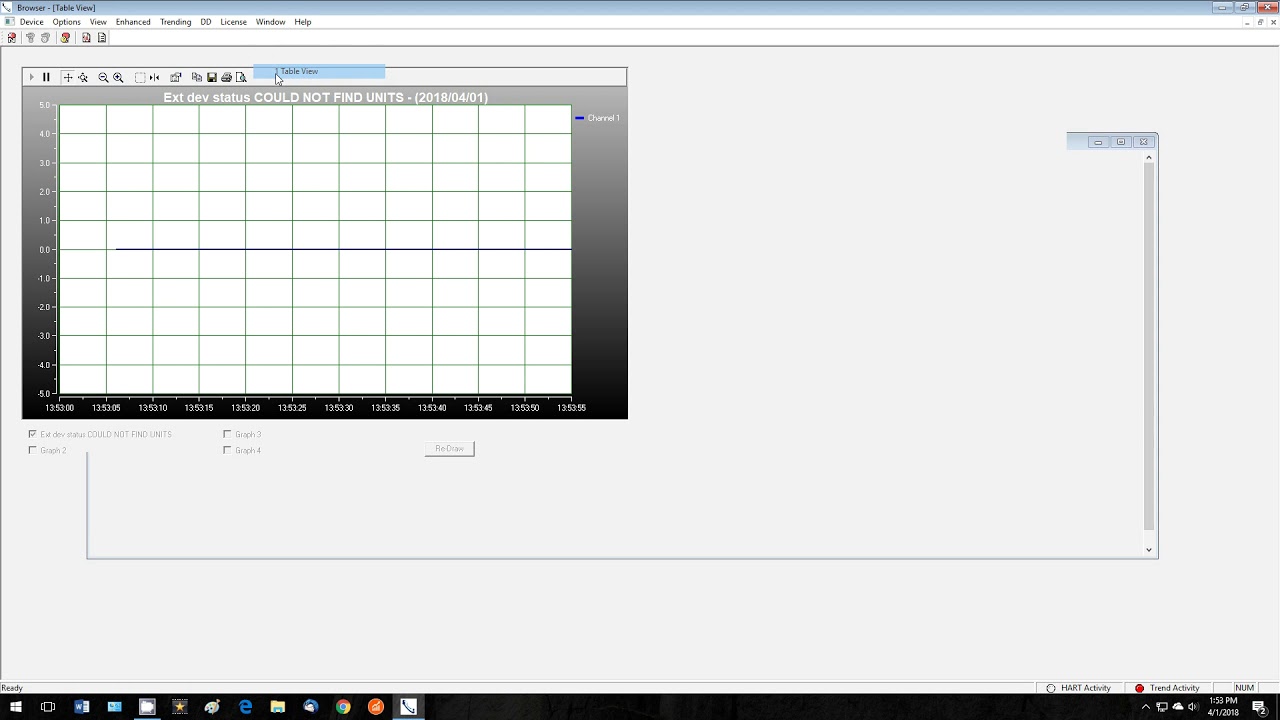Open Task View on the taskbar
This screenshot has width=1280, height=720.
(48, 707)
